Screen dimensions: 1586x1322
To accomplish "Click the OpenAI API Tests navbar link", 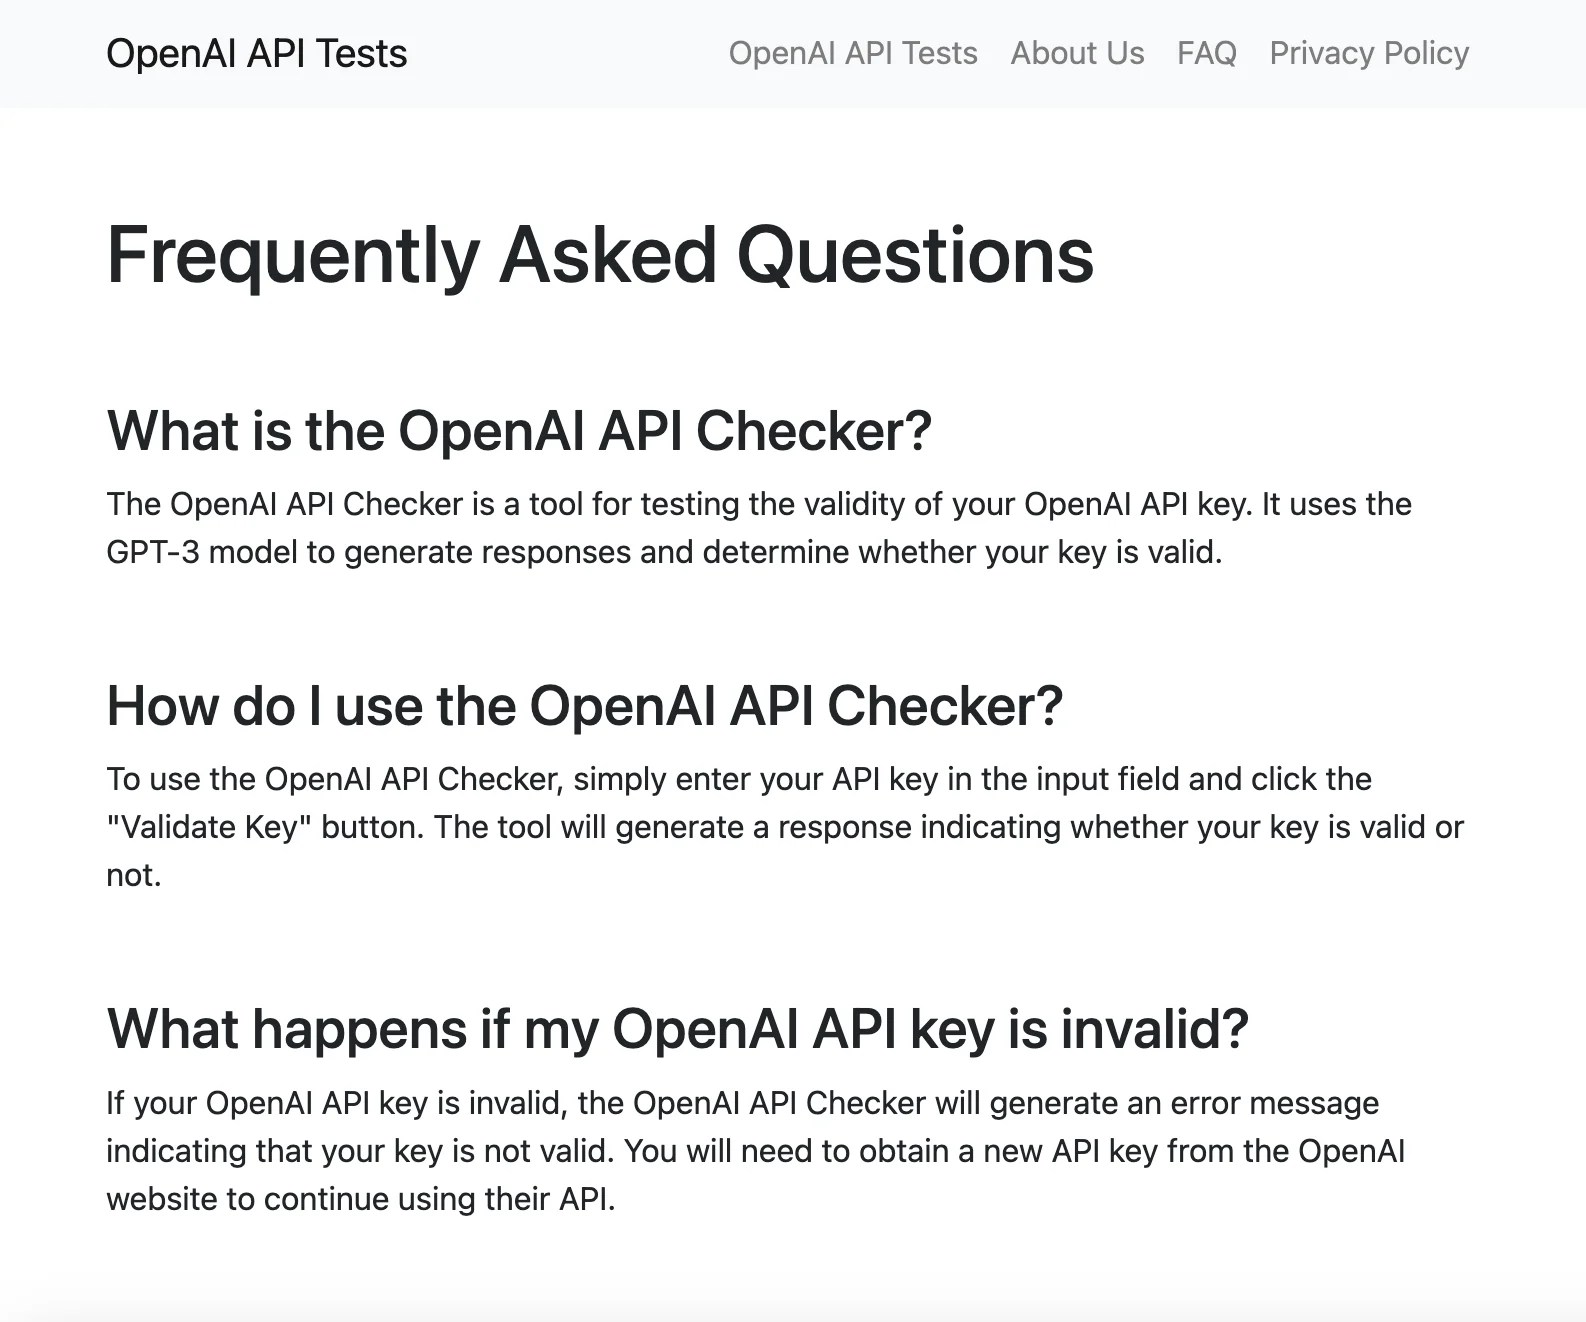I will (853, 53).
